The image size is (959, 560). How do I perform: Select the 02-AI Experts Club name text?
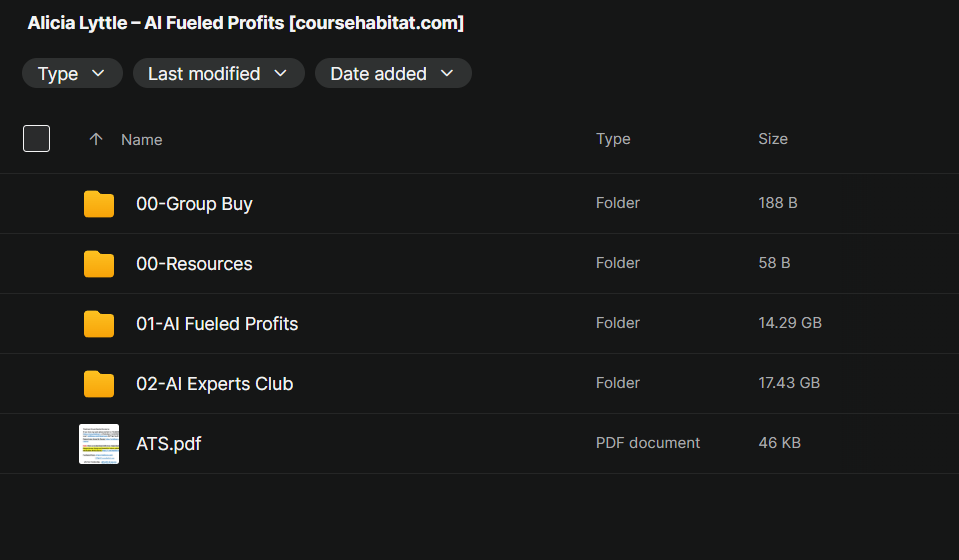point(215,383)
